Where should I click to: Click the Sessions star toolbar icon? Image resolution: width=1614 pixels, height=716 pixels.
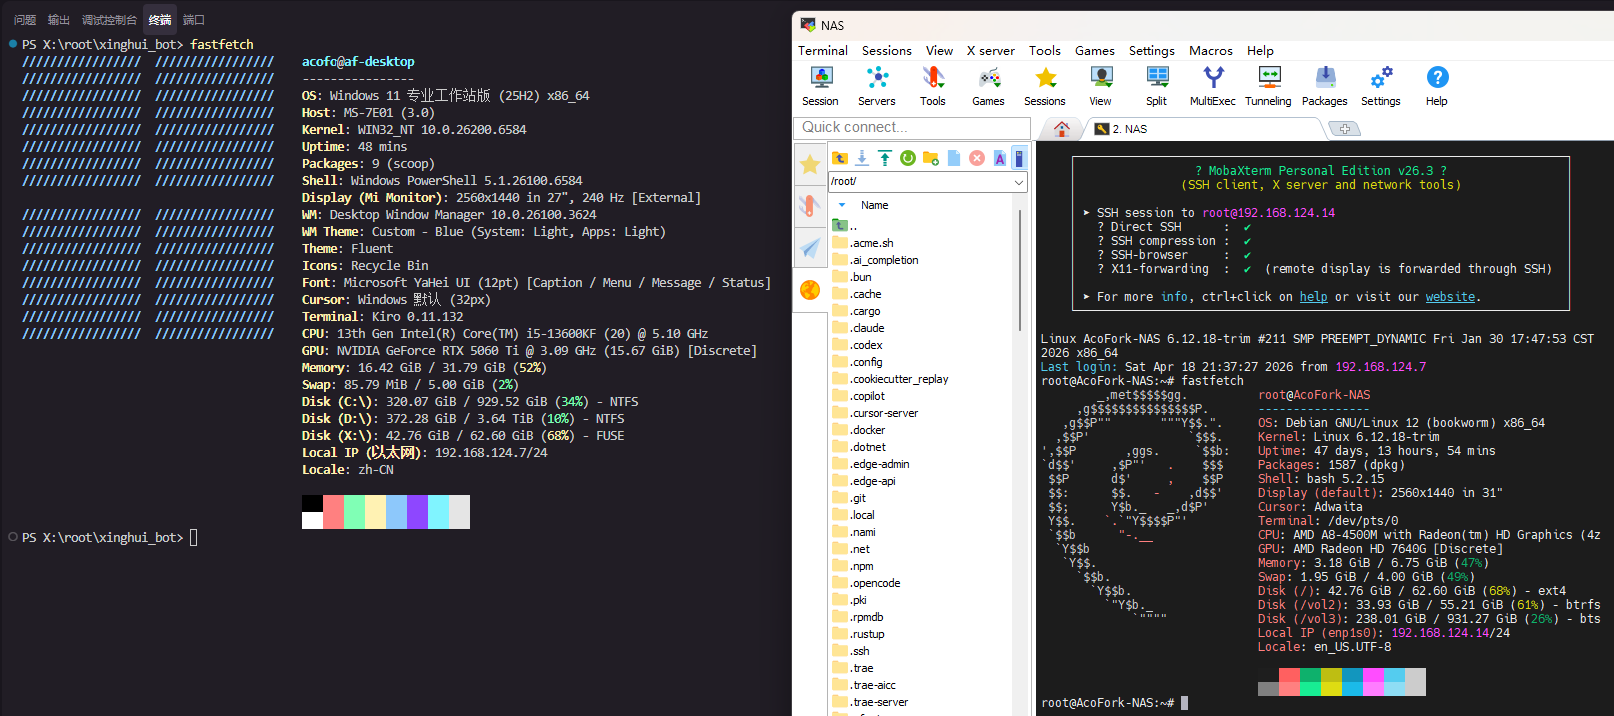[x=1045, y=86]
